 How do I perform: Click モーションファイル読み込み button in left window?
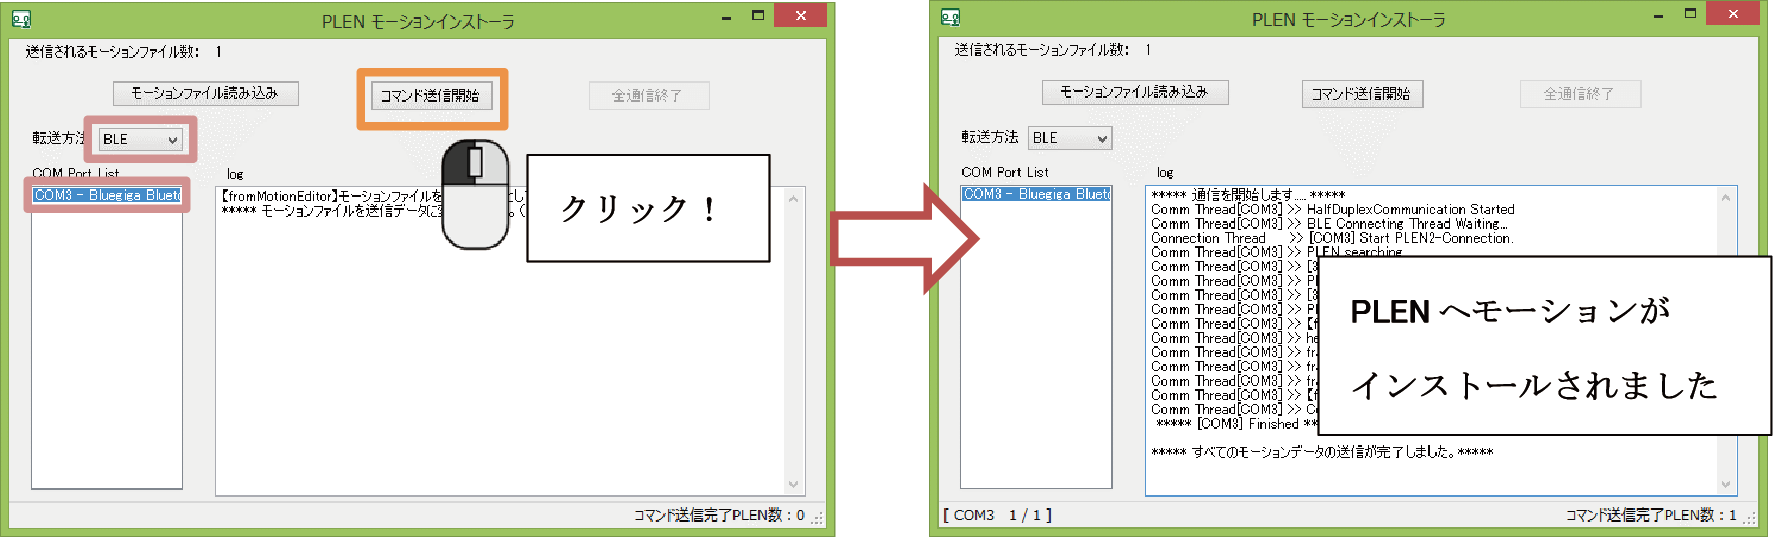point(205,93)
